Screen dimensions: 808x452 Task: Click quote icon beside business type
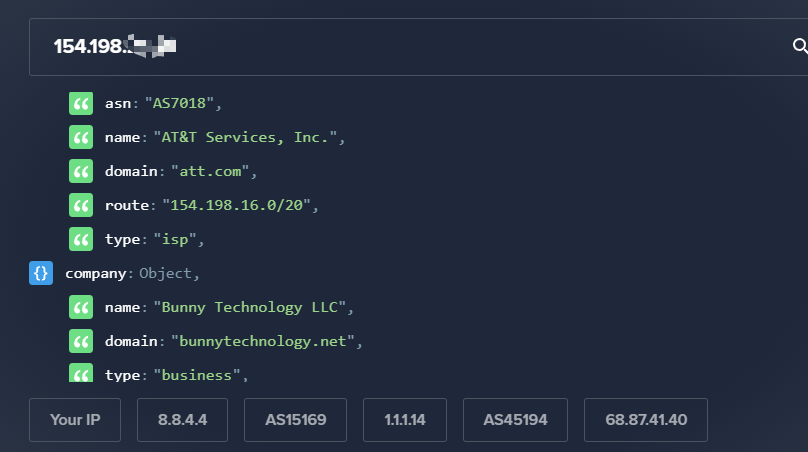pos(81,373)
